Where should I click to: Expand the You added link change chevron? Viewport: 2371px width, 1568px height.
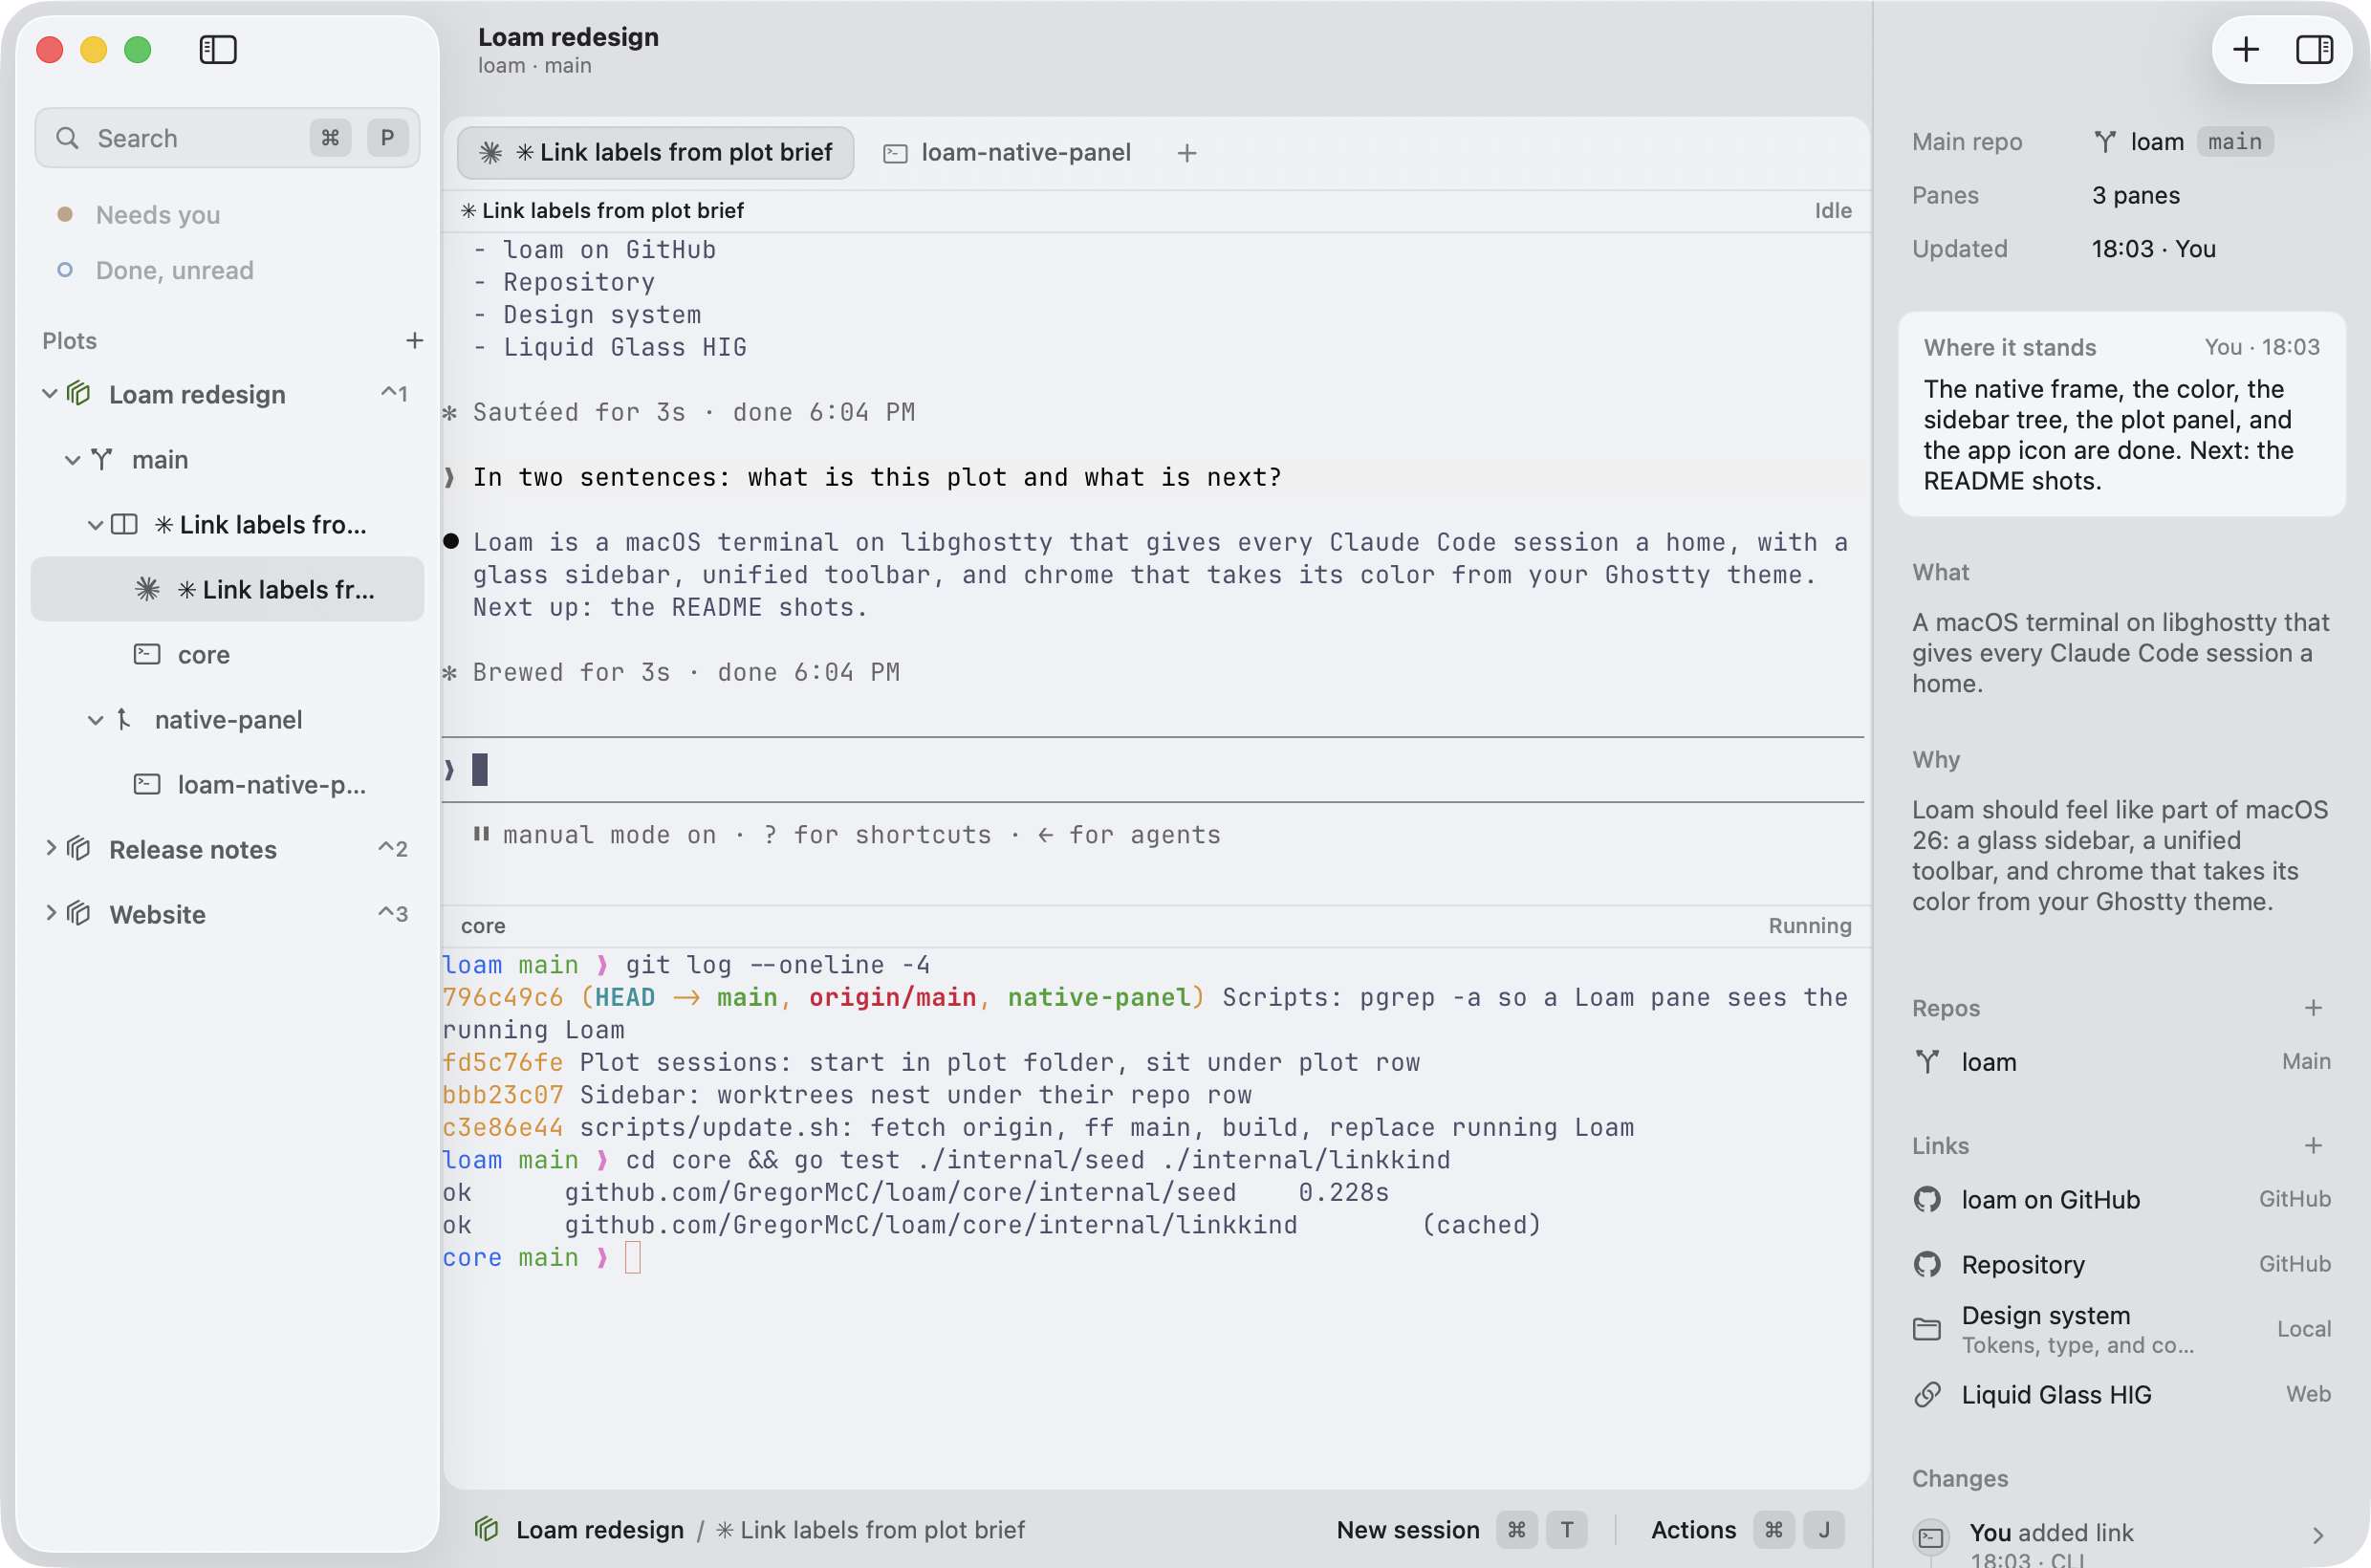[2318, 1535]
